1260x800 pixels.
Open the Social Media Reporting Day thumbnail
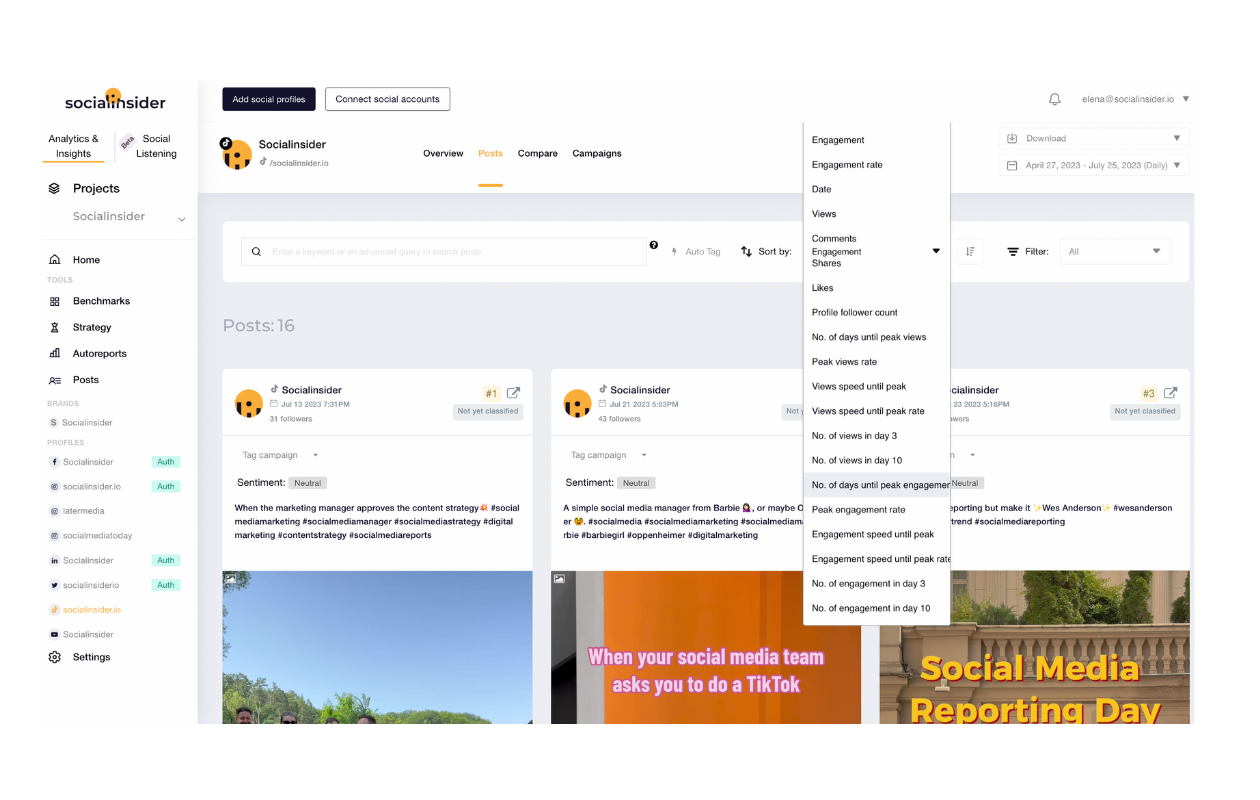point(1035,647)
